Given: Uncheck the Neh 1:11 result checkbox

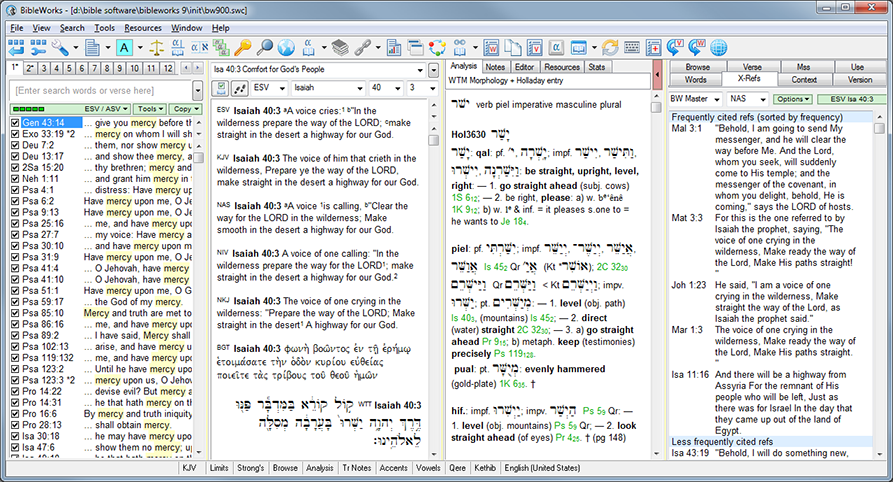Looking at the screenshot, I should (x=15, y=178).
